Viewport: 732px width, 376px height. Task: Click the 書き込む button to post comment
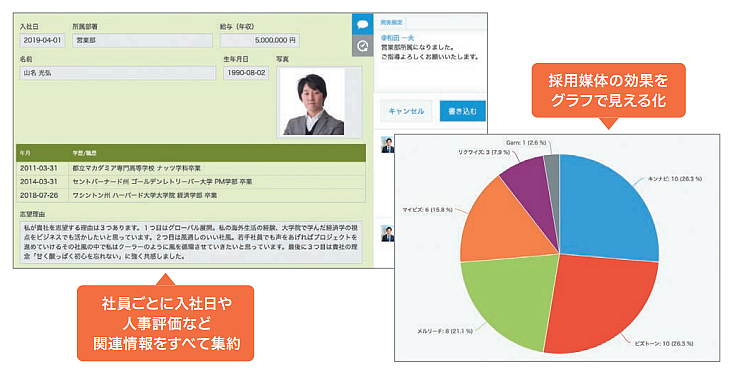(x=462, y=111)
